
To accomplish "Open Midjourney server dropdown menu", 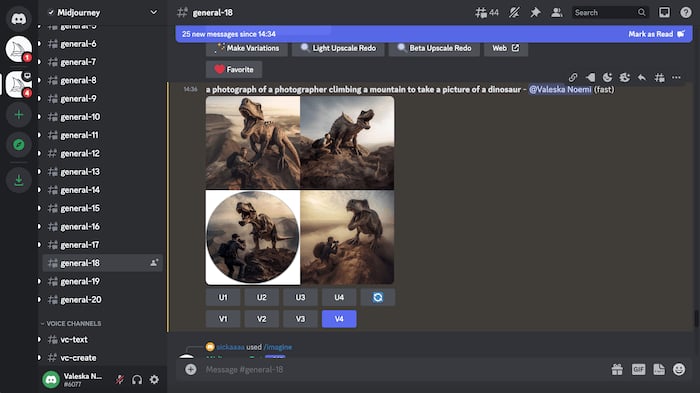I will tap(153, 13).
